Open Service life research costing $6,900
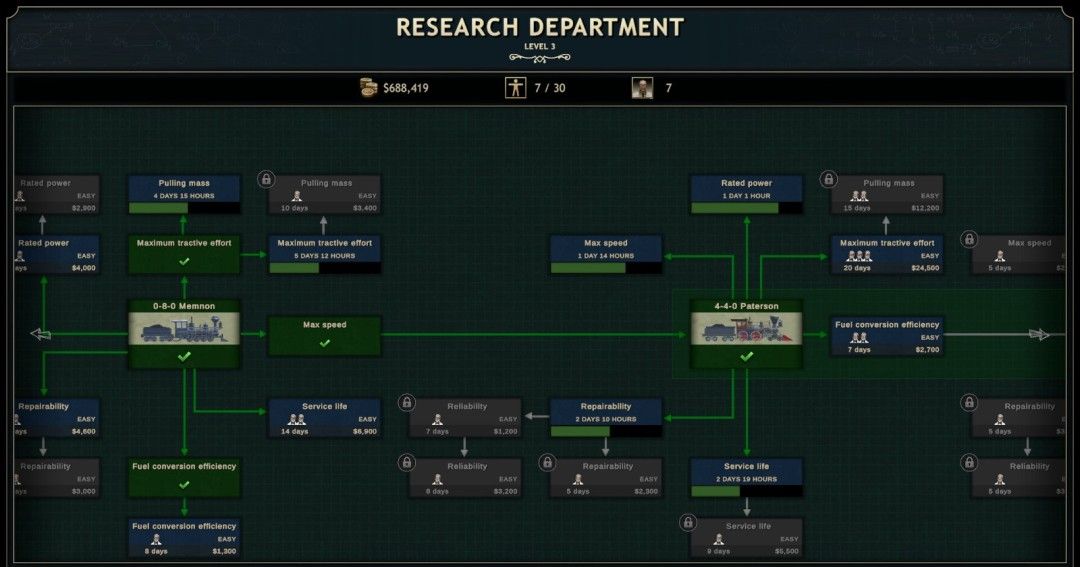 click(324, 418)
